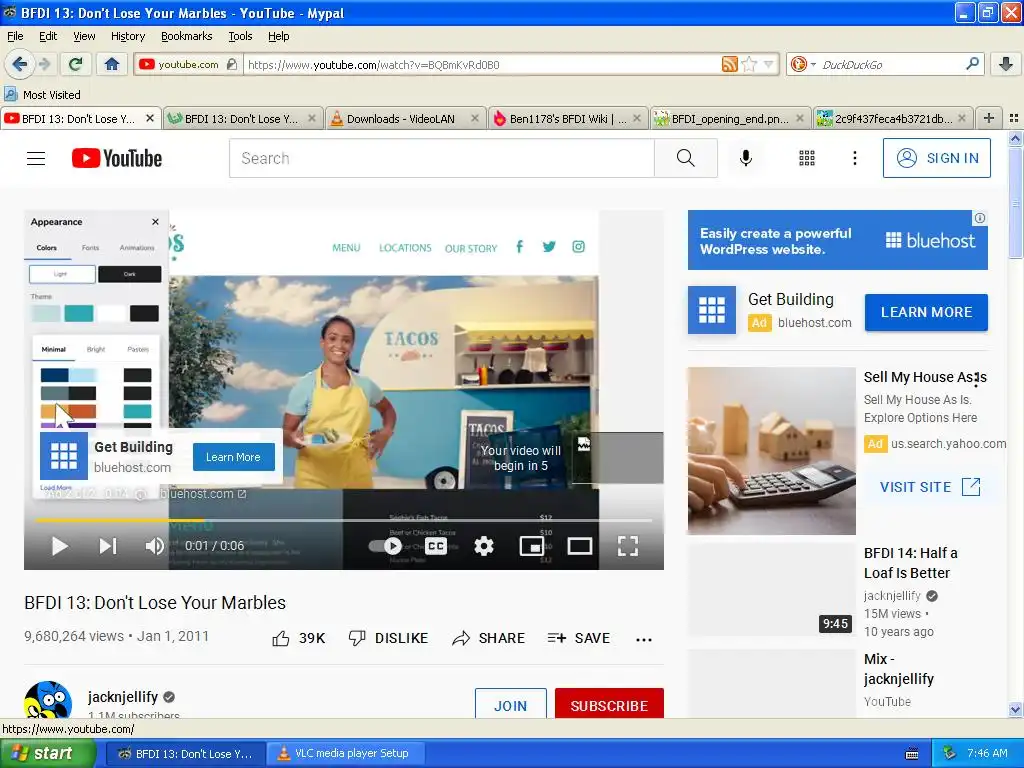Open player settings gear icon

click(483, 546)
